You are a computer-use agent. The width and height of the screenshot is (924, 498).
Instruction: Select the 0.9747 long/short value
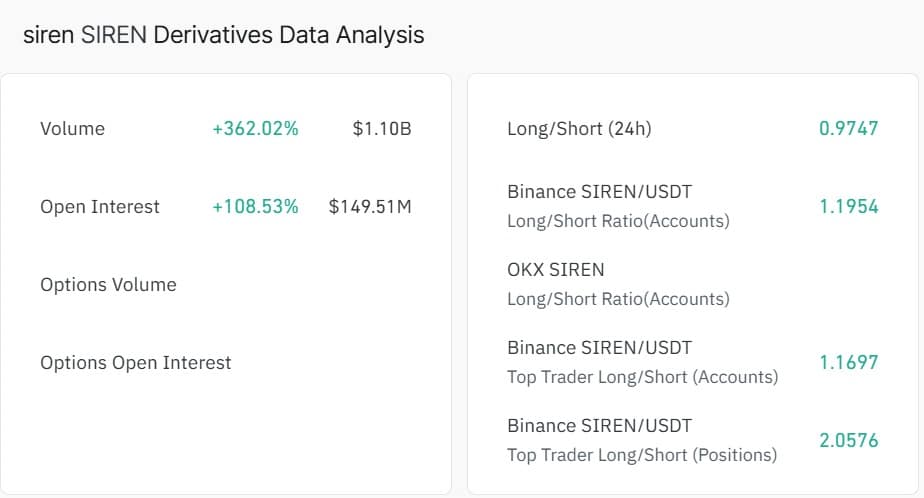[848, 129]
